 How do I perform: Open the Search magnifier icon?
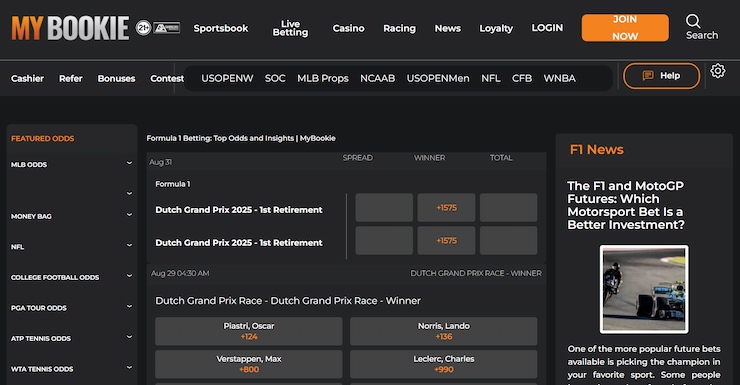[x=693, y=21]
